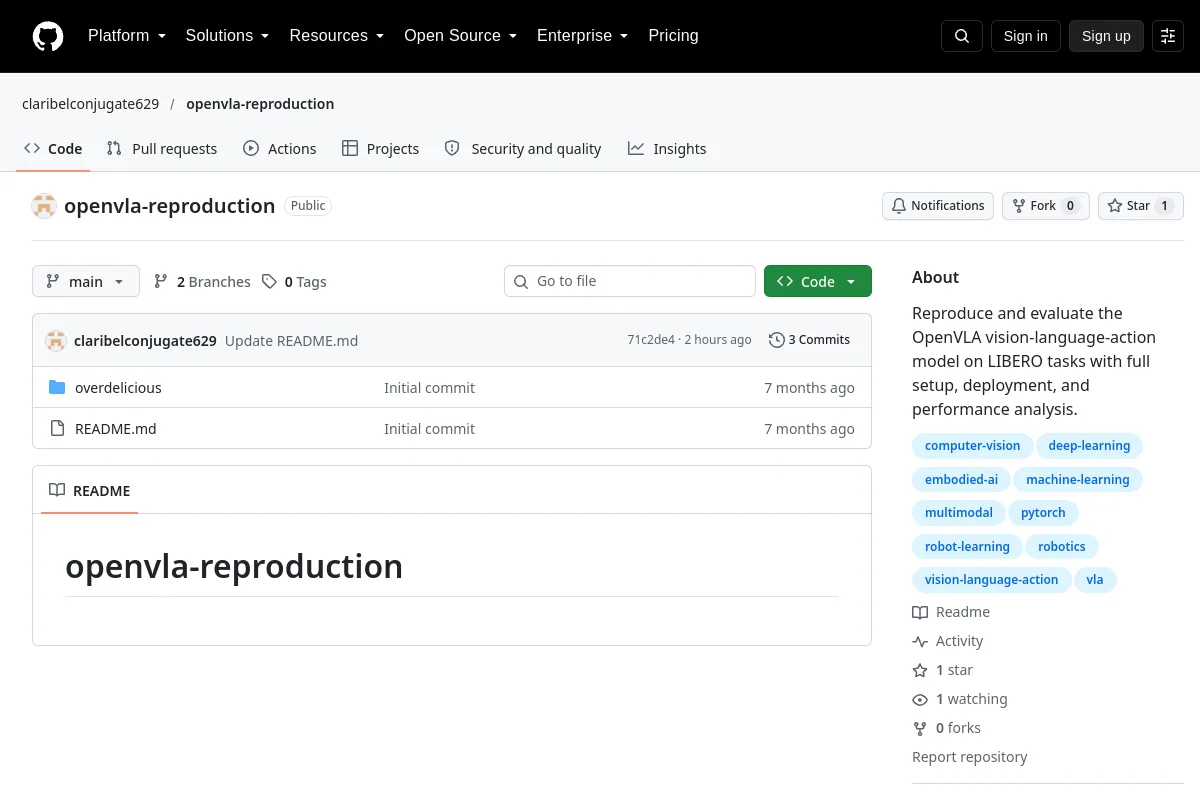This screenshot has height=800, width=1200.
Task: Open the README.md file
Action: click(116, 429)
